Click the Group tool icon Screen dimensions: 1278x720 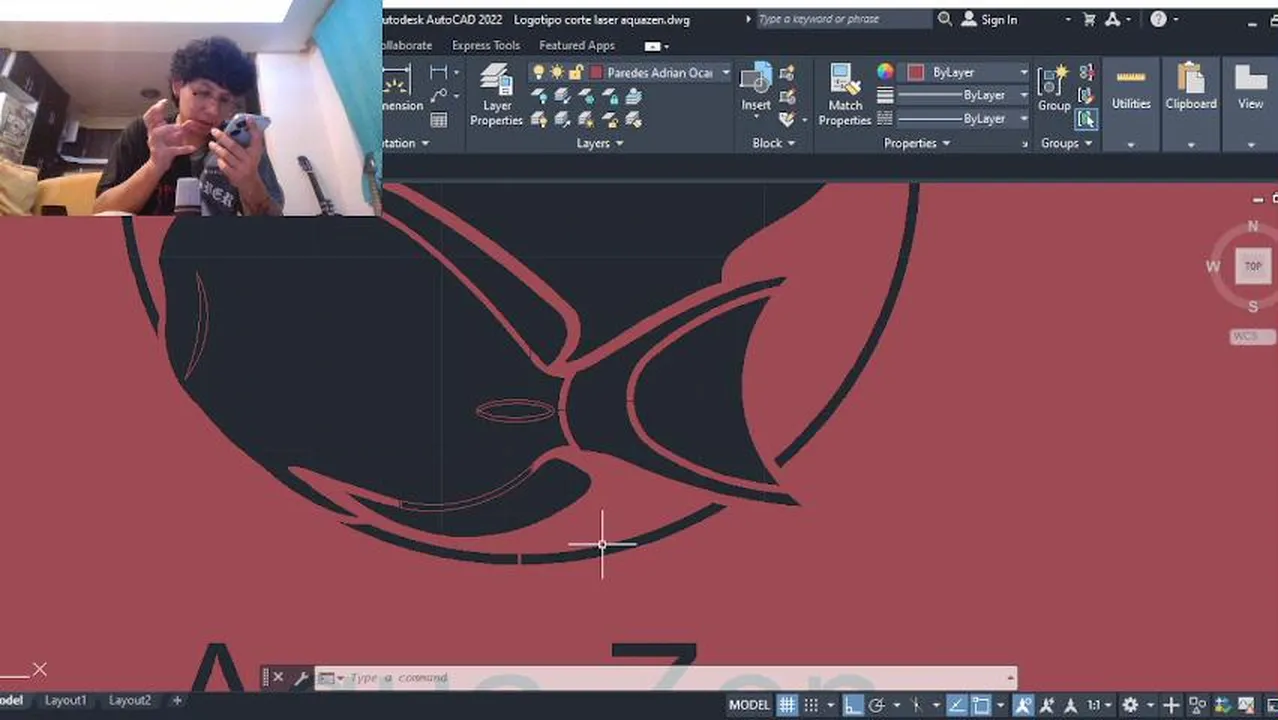[x=1053, y=88]
